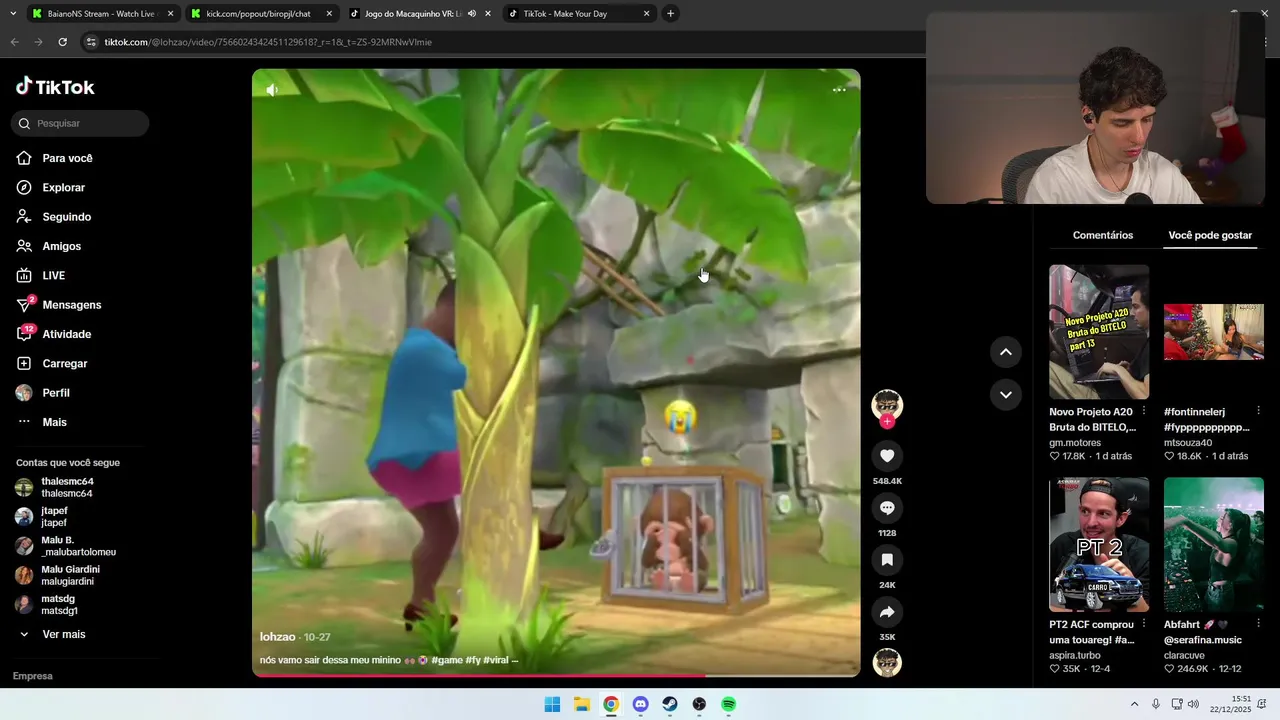The height and width of the screenshot is (720, 1280).
Task: Show hidden system tray icons
Action: coord(1134,704)
